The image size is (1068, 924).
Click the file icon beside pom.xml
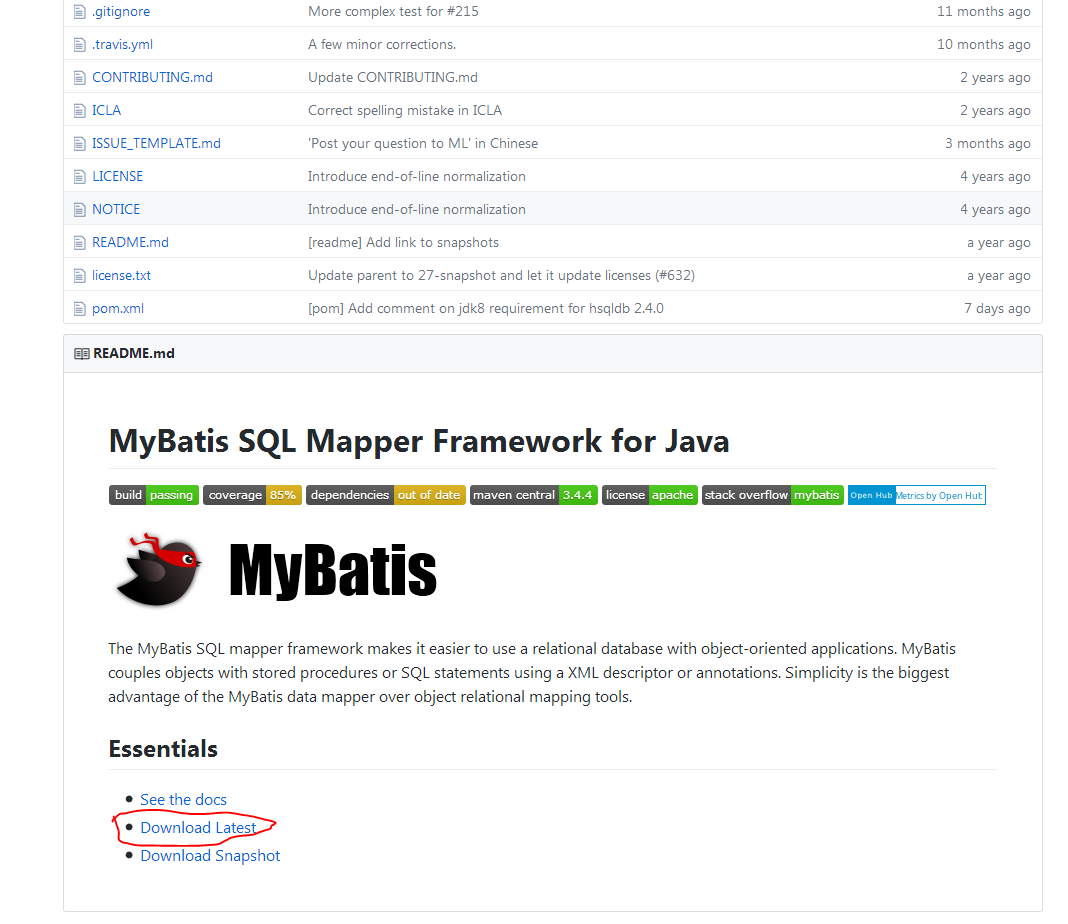coord(80,309)
